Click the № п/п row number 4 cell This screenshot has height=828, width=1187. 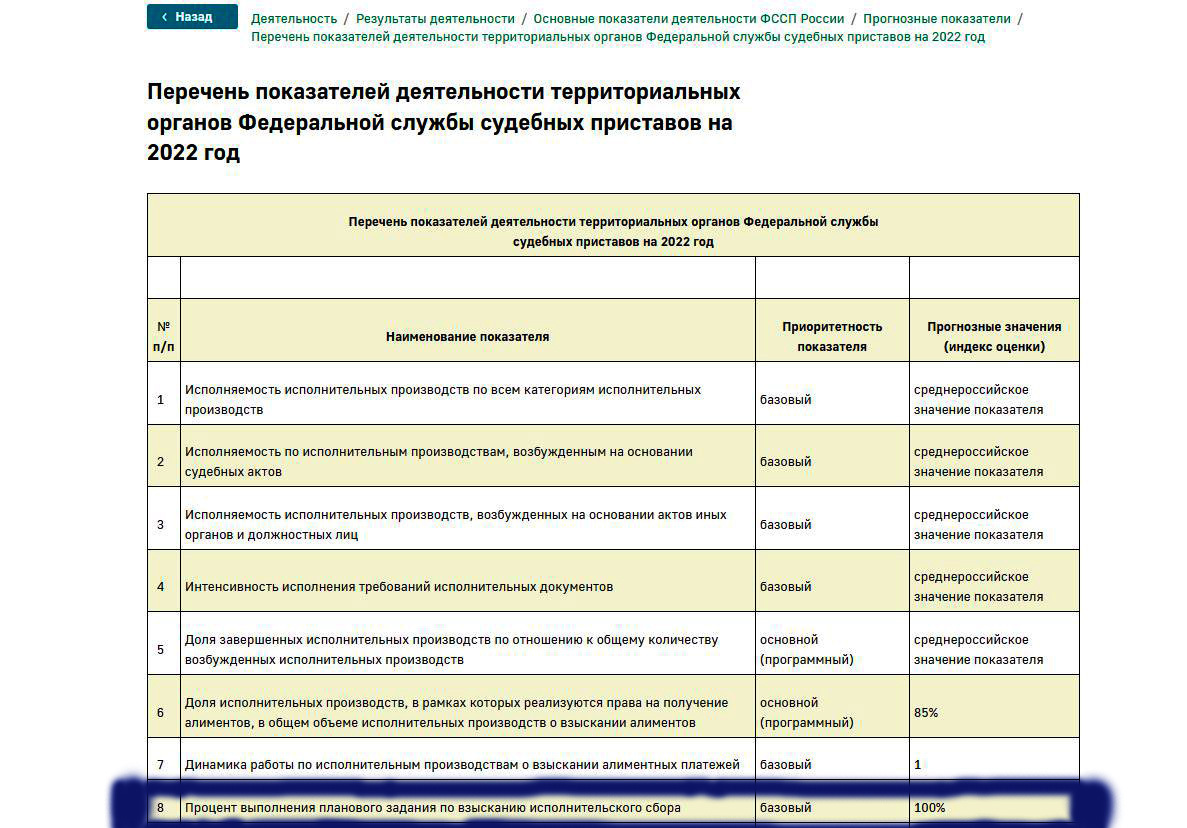[163, 585]
